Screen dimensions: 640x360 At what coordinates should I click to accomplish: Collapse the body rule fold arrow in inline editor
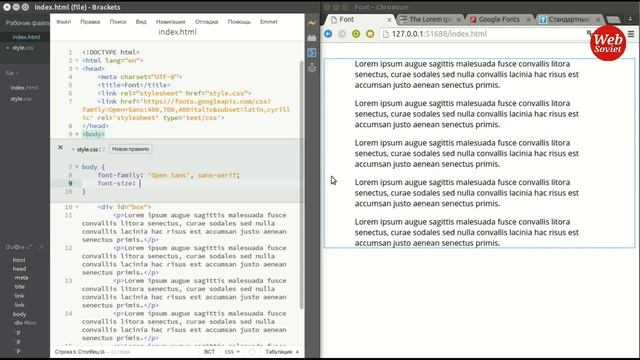tap(77, 167)
